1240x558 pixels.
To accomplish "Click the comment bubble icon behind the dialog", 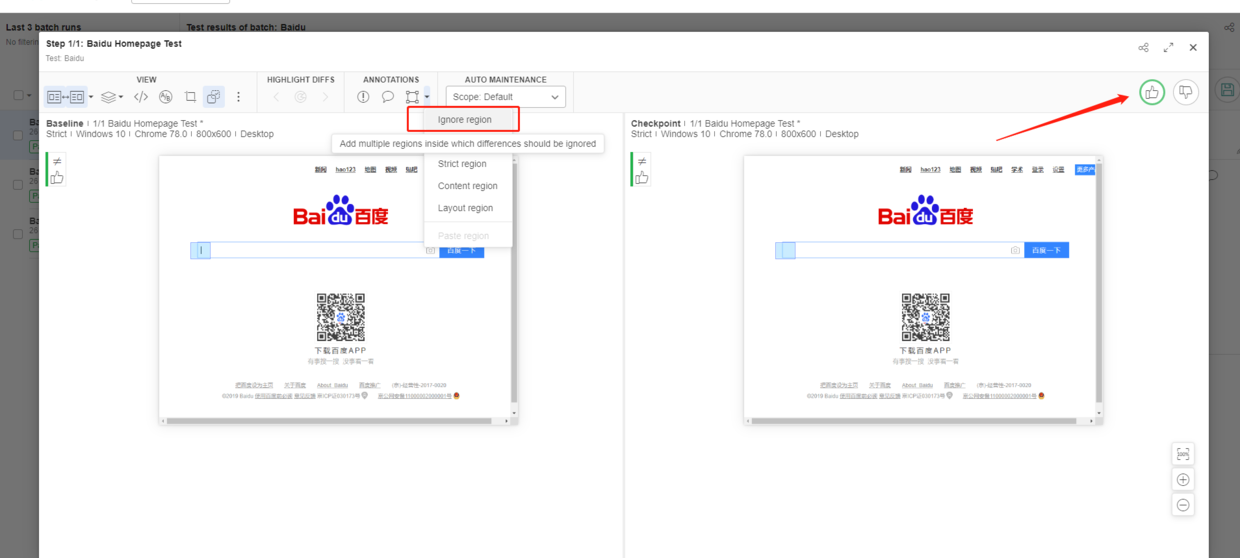I will [1213, 176].
